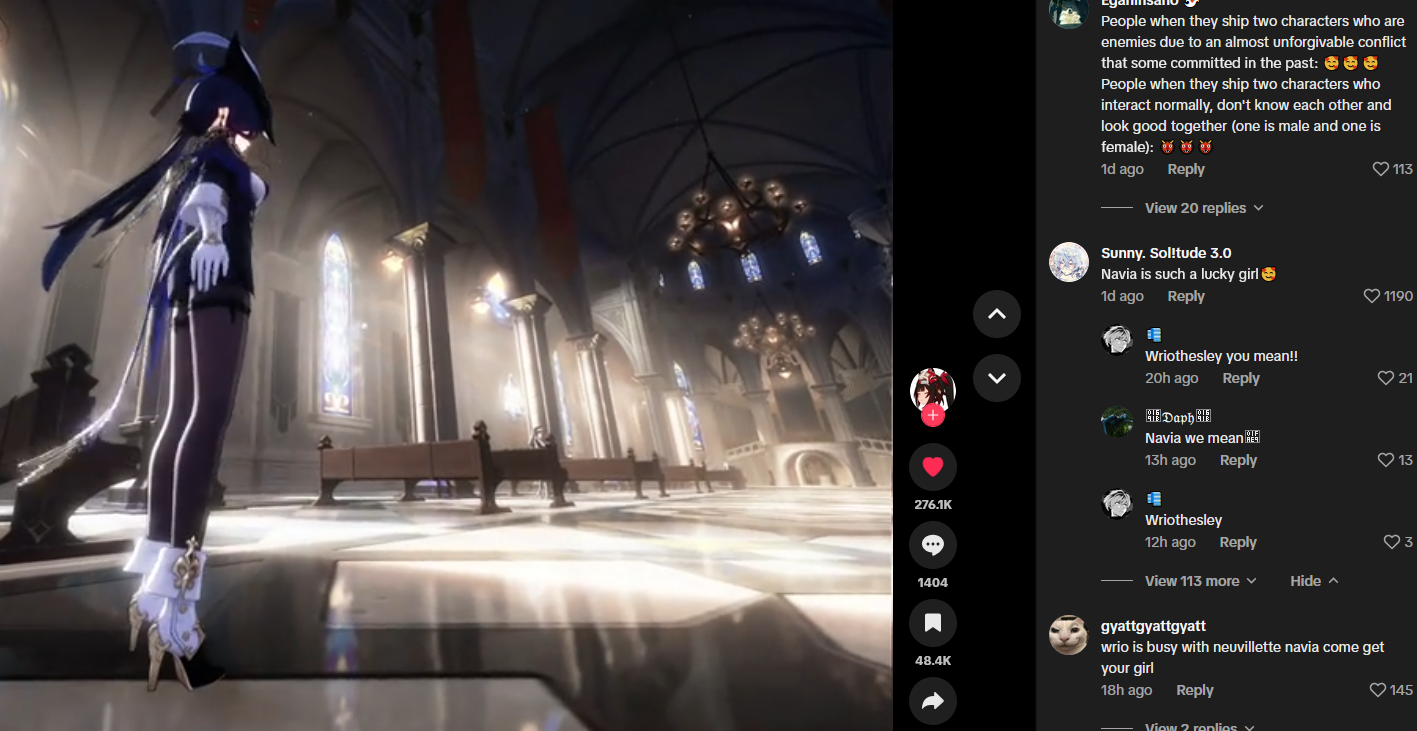This screenshot has width=1417, height=731.
Task: Reply to gyattgyattgyatt's comment
Action: click(1195, 690)
